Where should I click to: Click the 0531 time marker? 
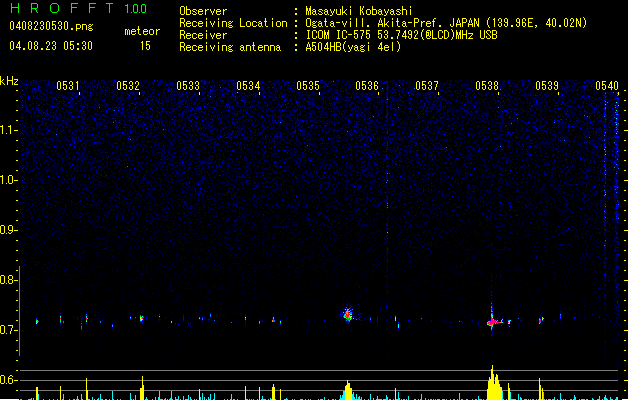pyautogui.click(x=67, y=86)
